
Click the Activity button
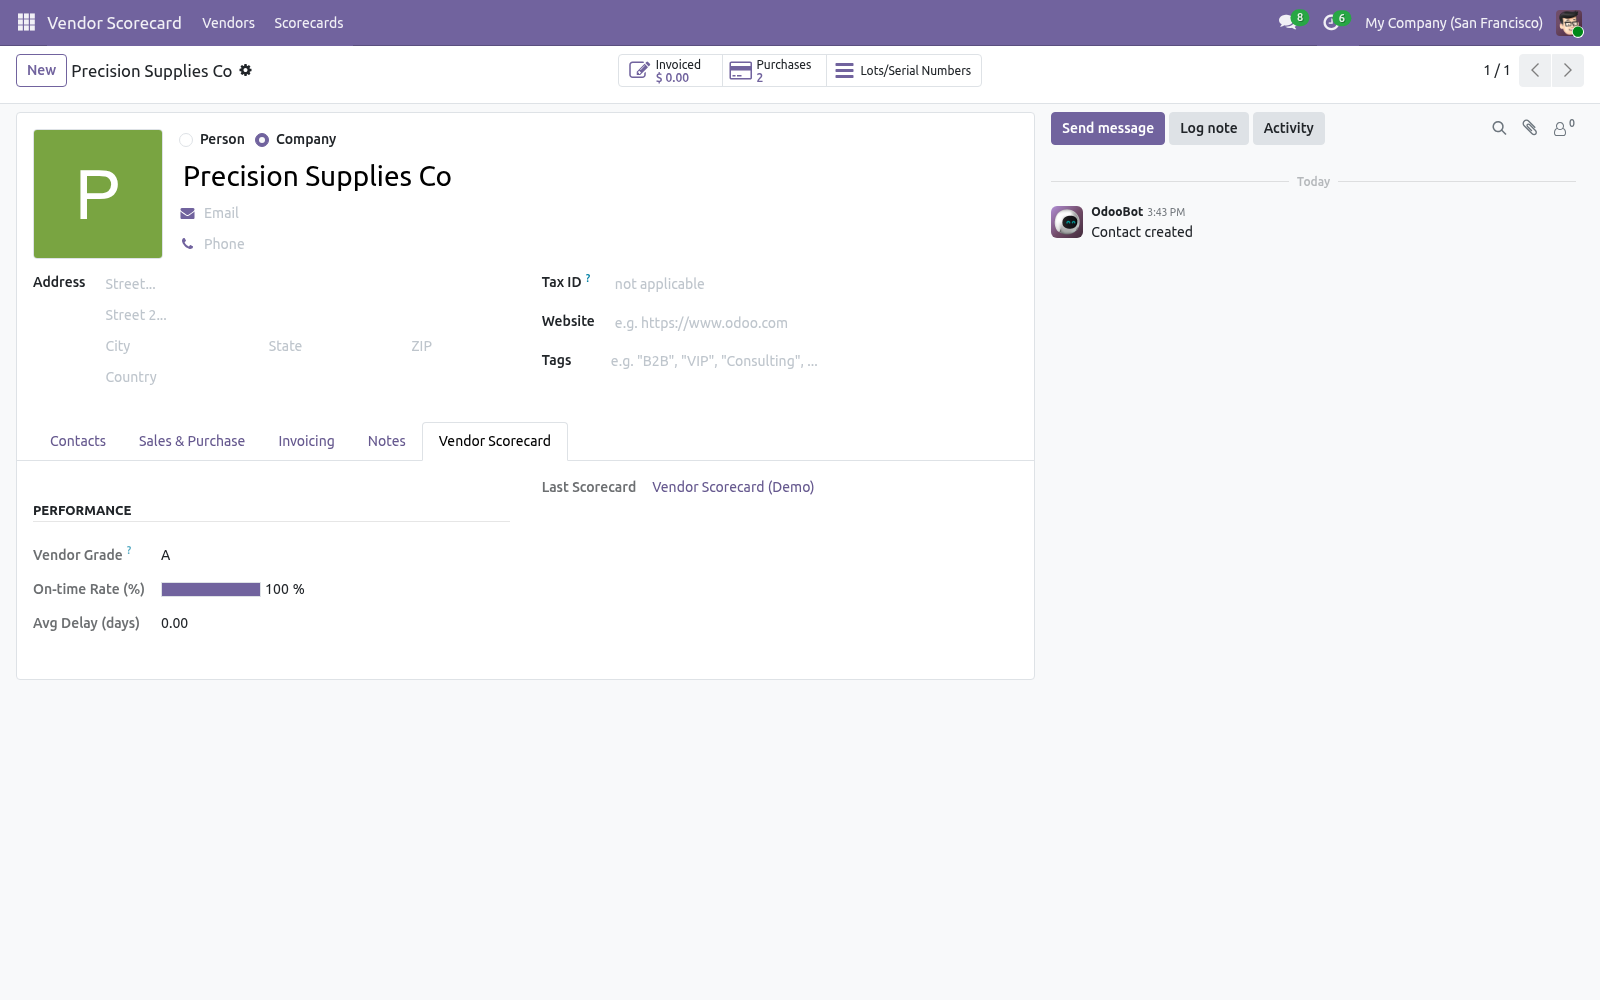(x=1288, y=128)
